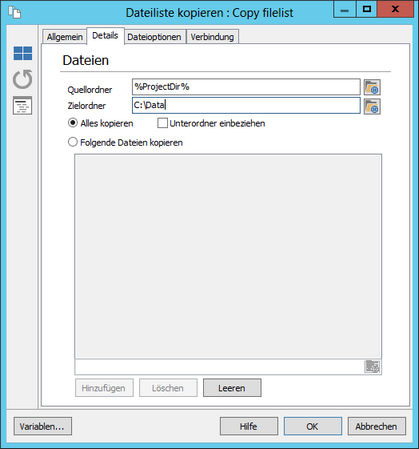Image resolution: width=419 pixels, height=449 pixels.
Task: Select the Alles kopieren radio button
Action: point(73,123)
